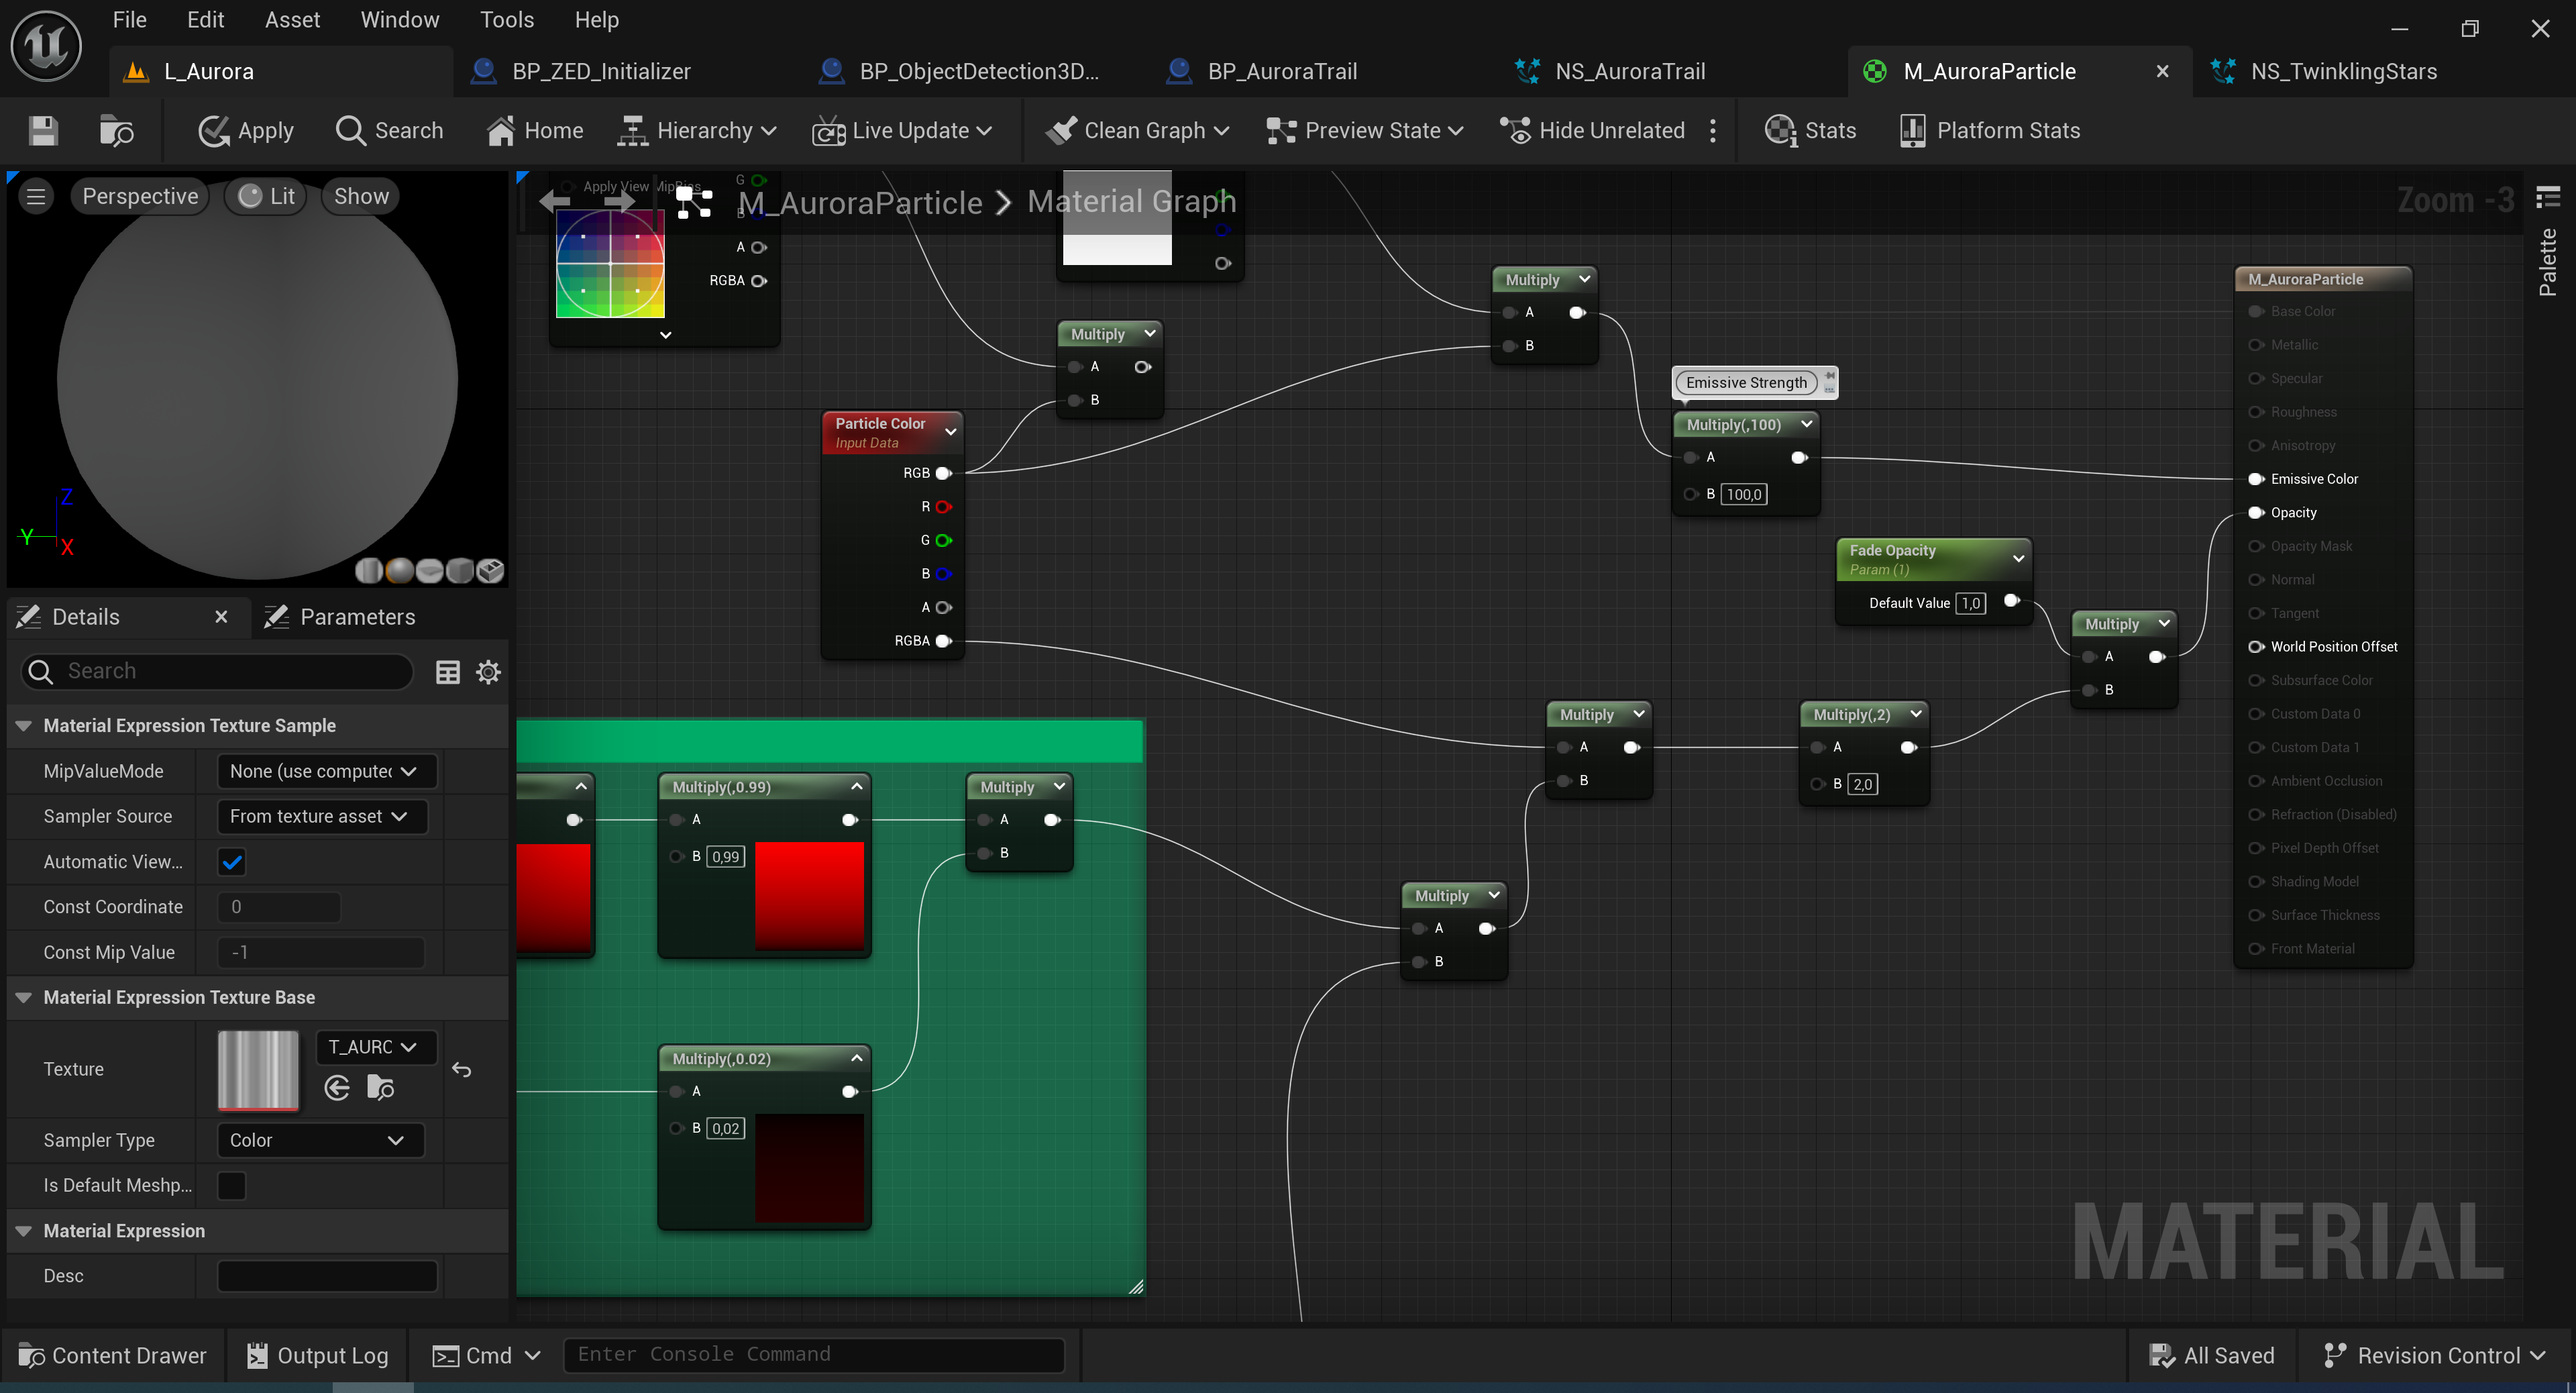Open Platform Stats
The width and height of the screenshot is (2576, 1393).
pos(1990,131)
